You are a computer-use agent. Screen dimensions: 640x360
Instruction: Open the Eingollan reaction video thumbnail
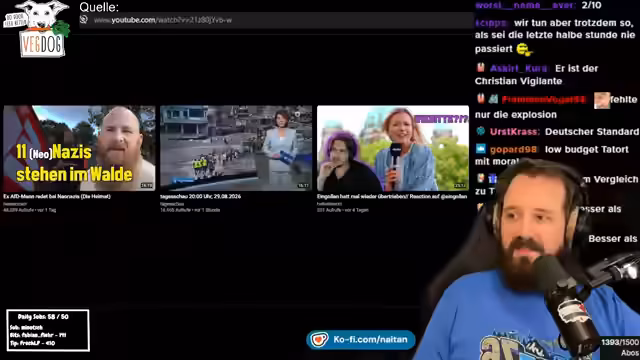(393, 148)
